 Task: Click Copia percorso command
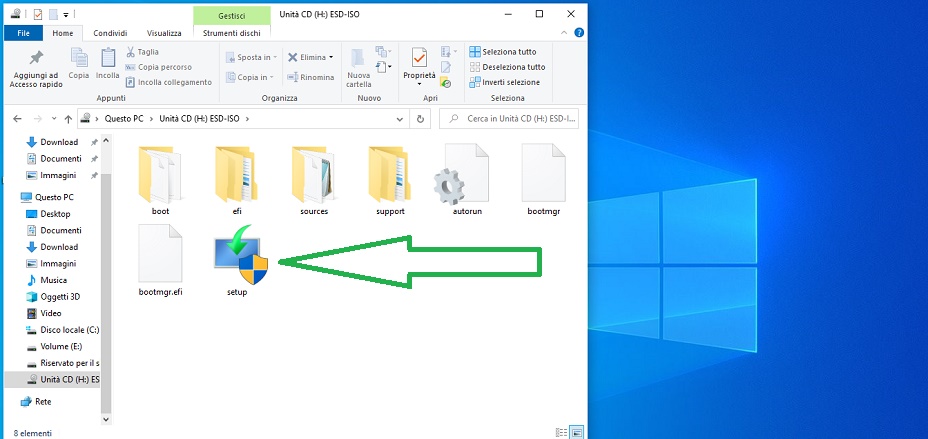[159, 67]
